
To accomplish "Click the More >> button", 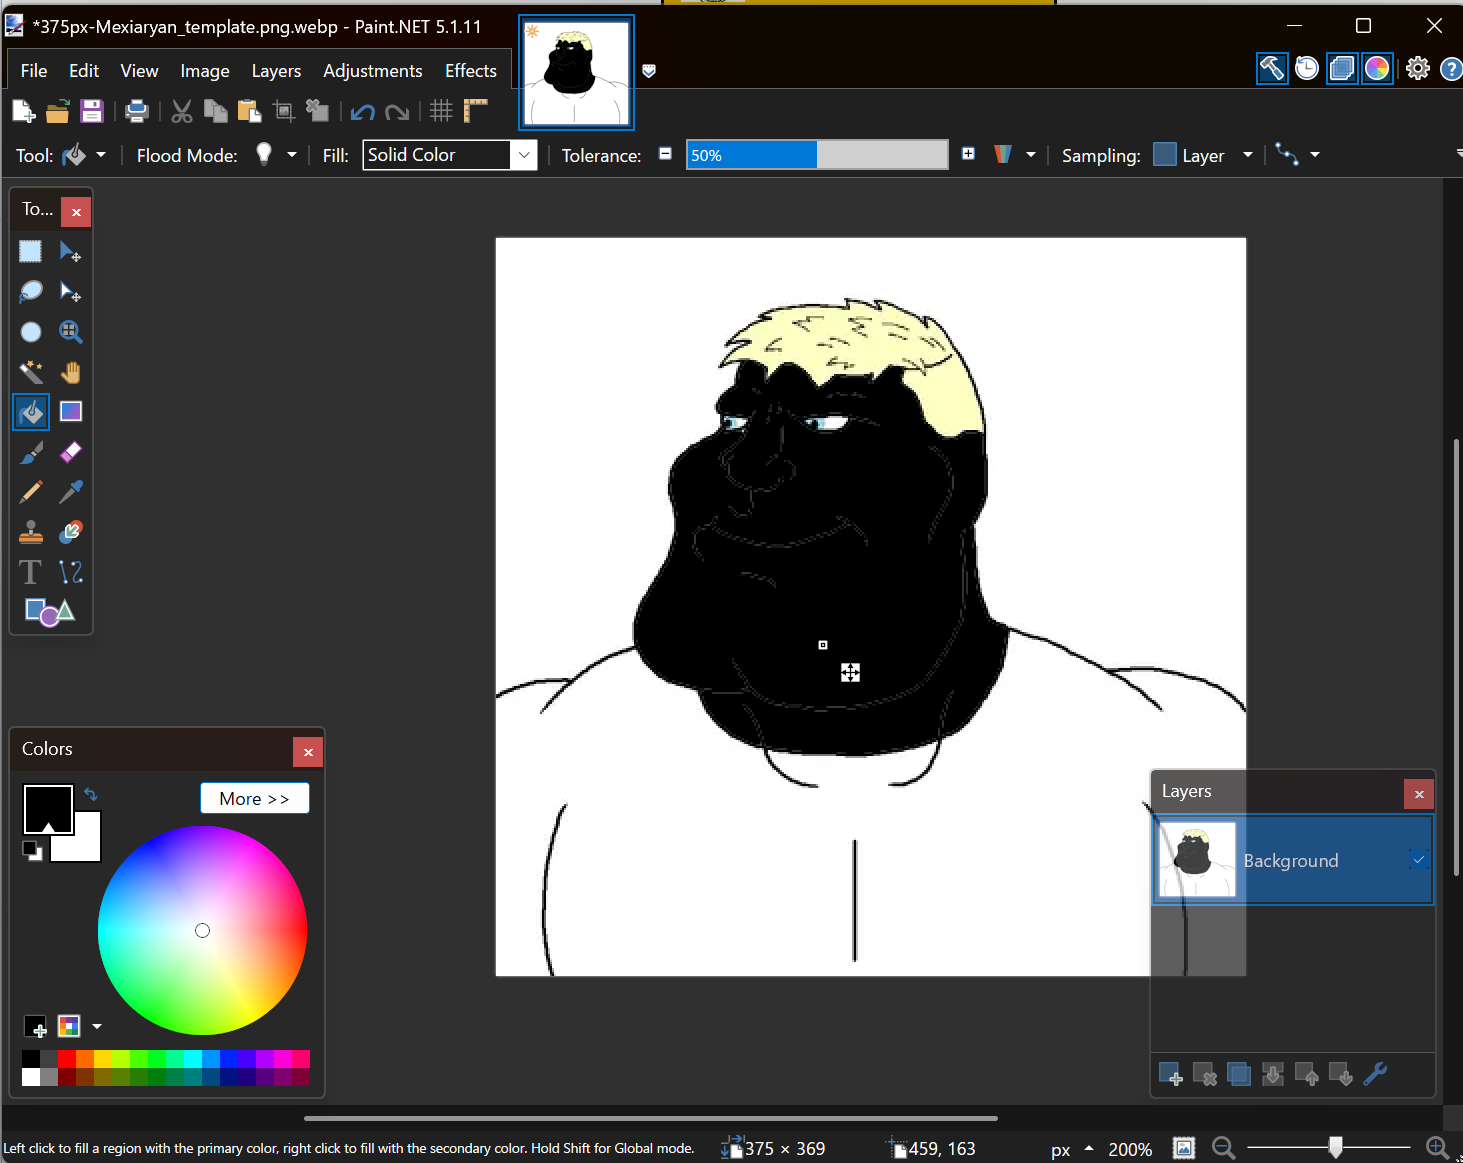I will 254,799.
